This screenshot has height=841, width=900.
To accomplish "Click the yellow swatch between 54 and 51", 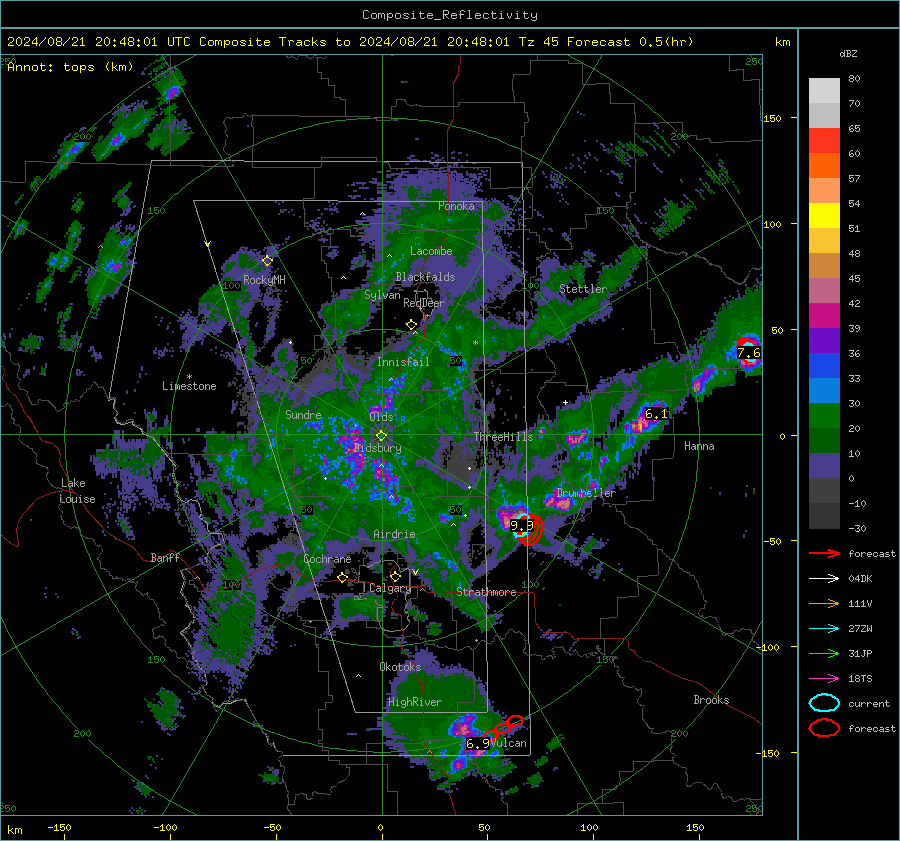I will click(x=824, y=215).
